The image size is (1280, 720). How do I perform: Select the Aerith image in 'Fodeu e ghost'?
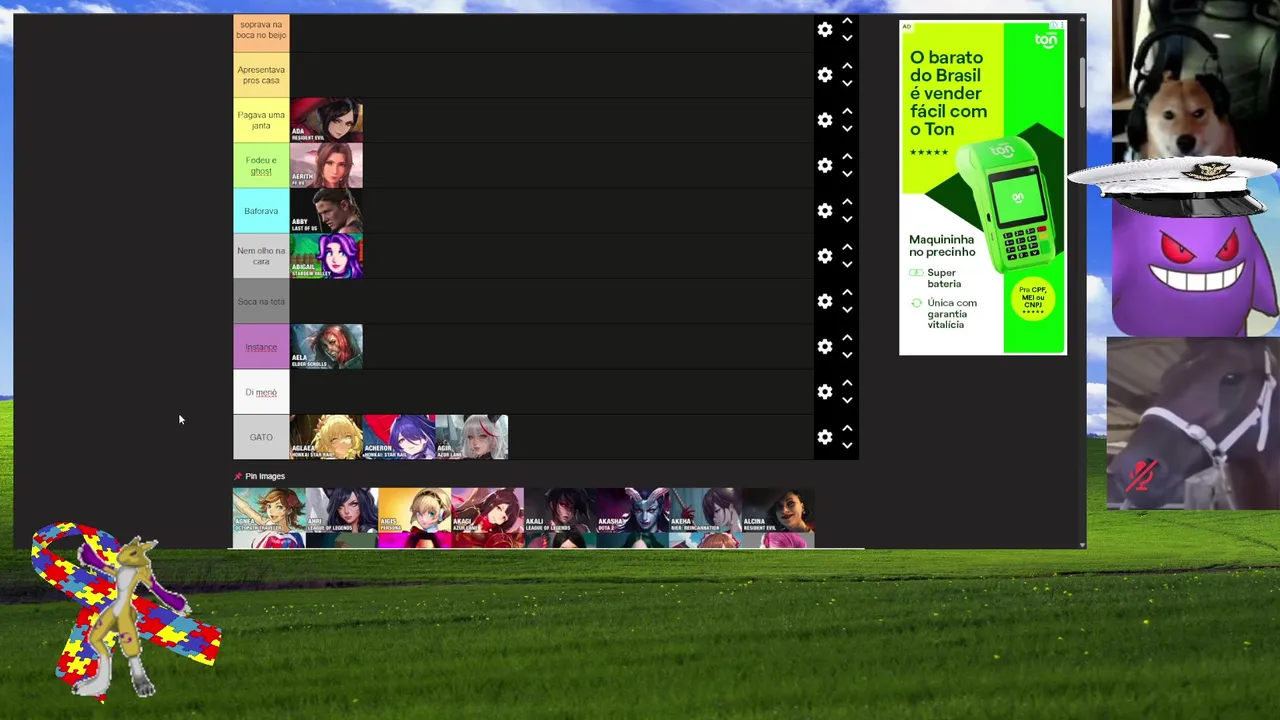point(326,165)
